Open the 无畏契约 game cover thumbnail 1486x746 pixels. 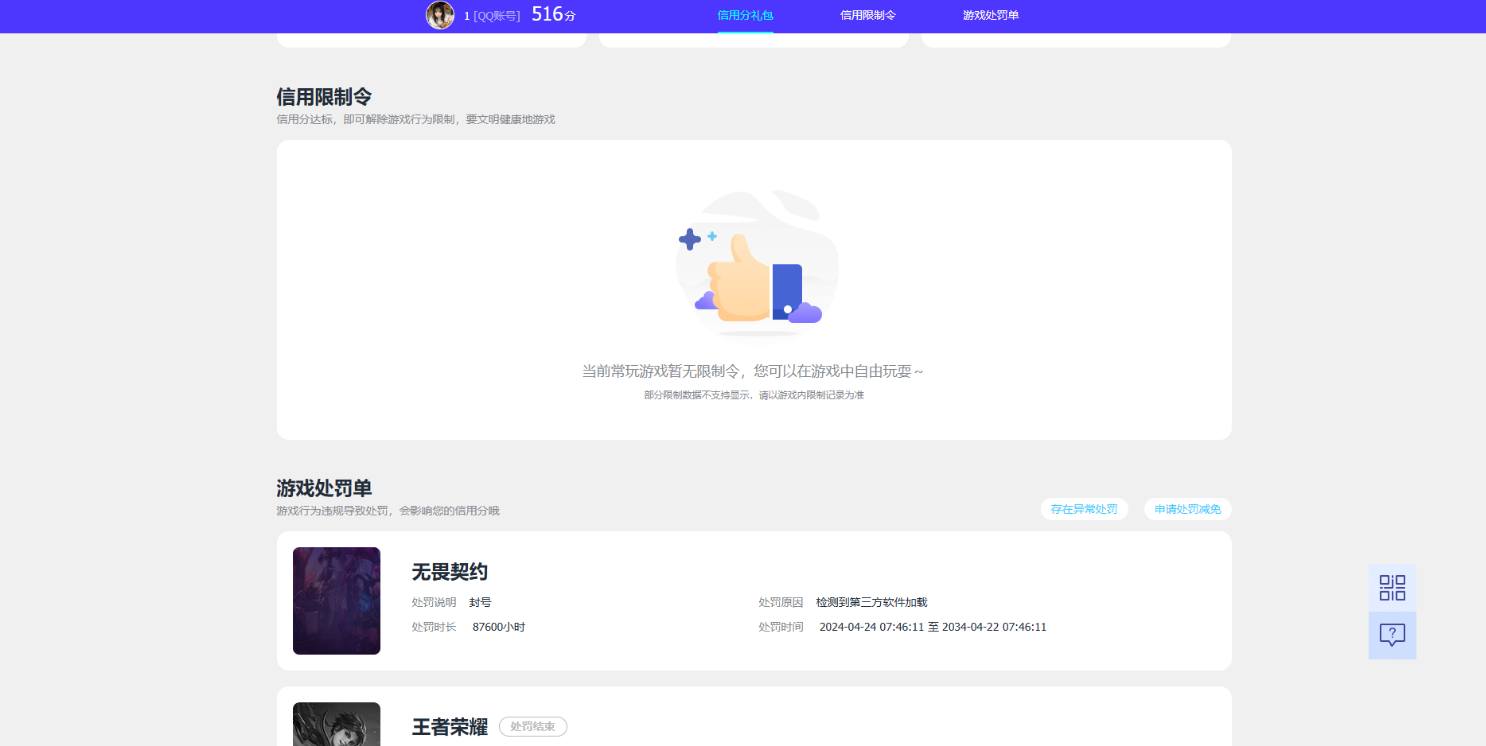(x=336, y=601)
